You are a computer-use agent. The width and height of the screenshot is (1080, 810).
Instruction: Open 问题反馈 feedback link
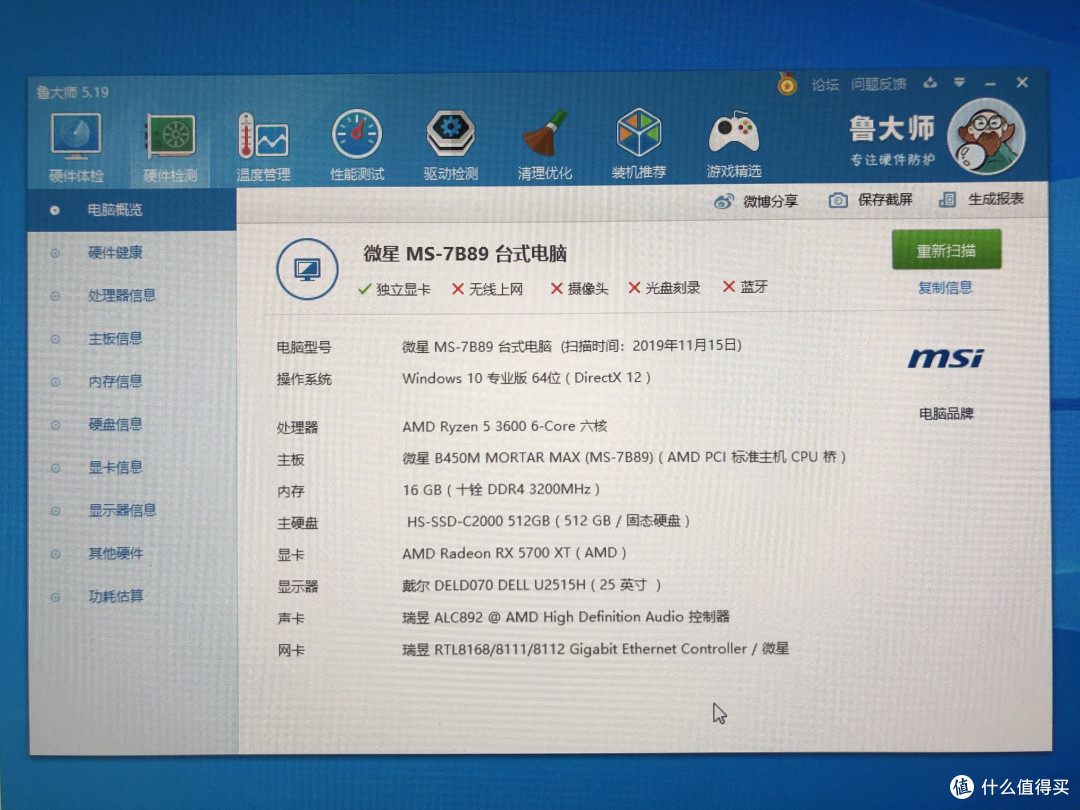878,84
